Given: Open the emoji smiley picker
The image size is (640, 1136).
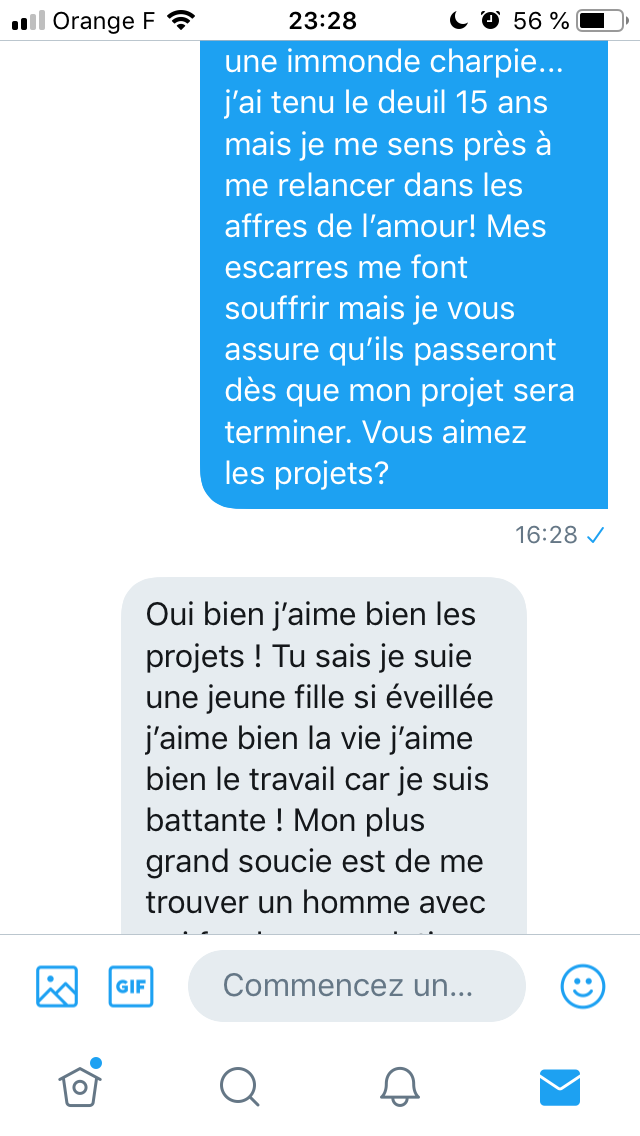Looking at the screenshot, I should click(x=583, y=986).
